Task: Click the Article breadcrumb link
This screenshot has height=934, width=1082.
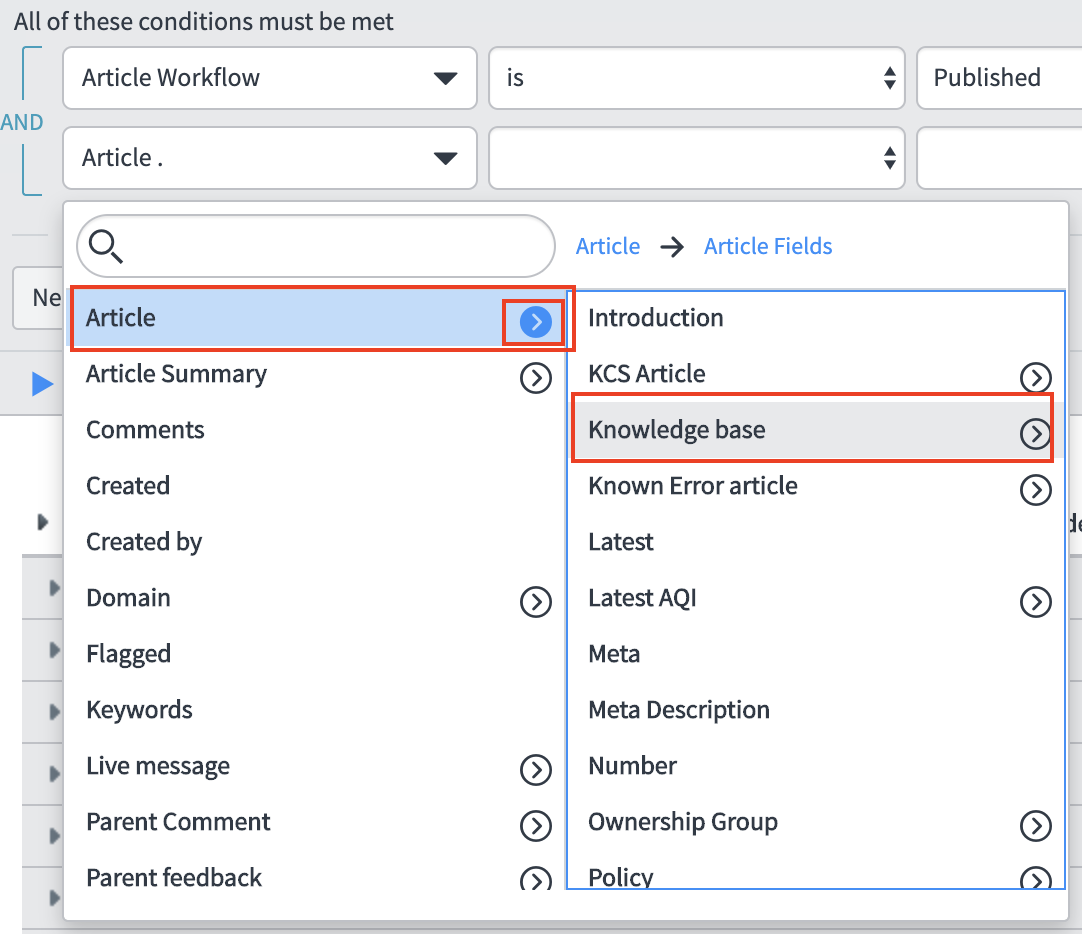Action: point(607,246)
